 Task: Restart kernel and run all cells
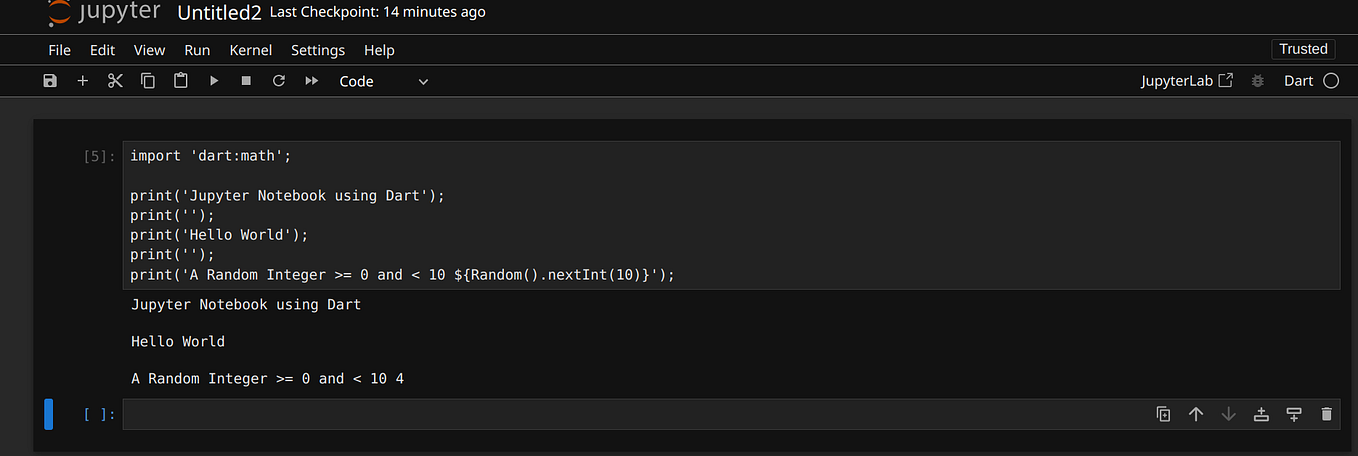[312, 81]
